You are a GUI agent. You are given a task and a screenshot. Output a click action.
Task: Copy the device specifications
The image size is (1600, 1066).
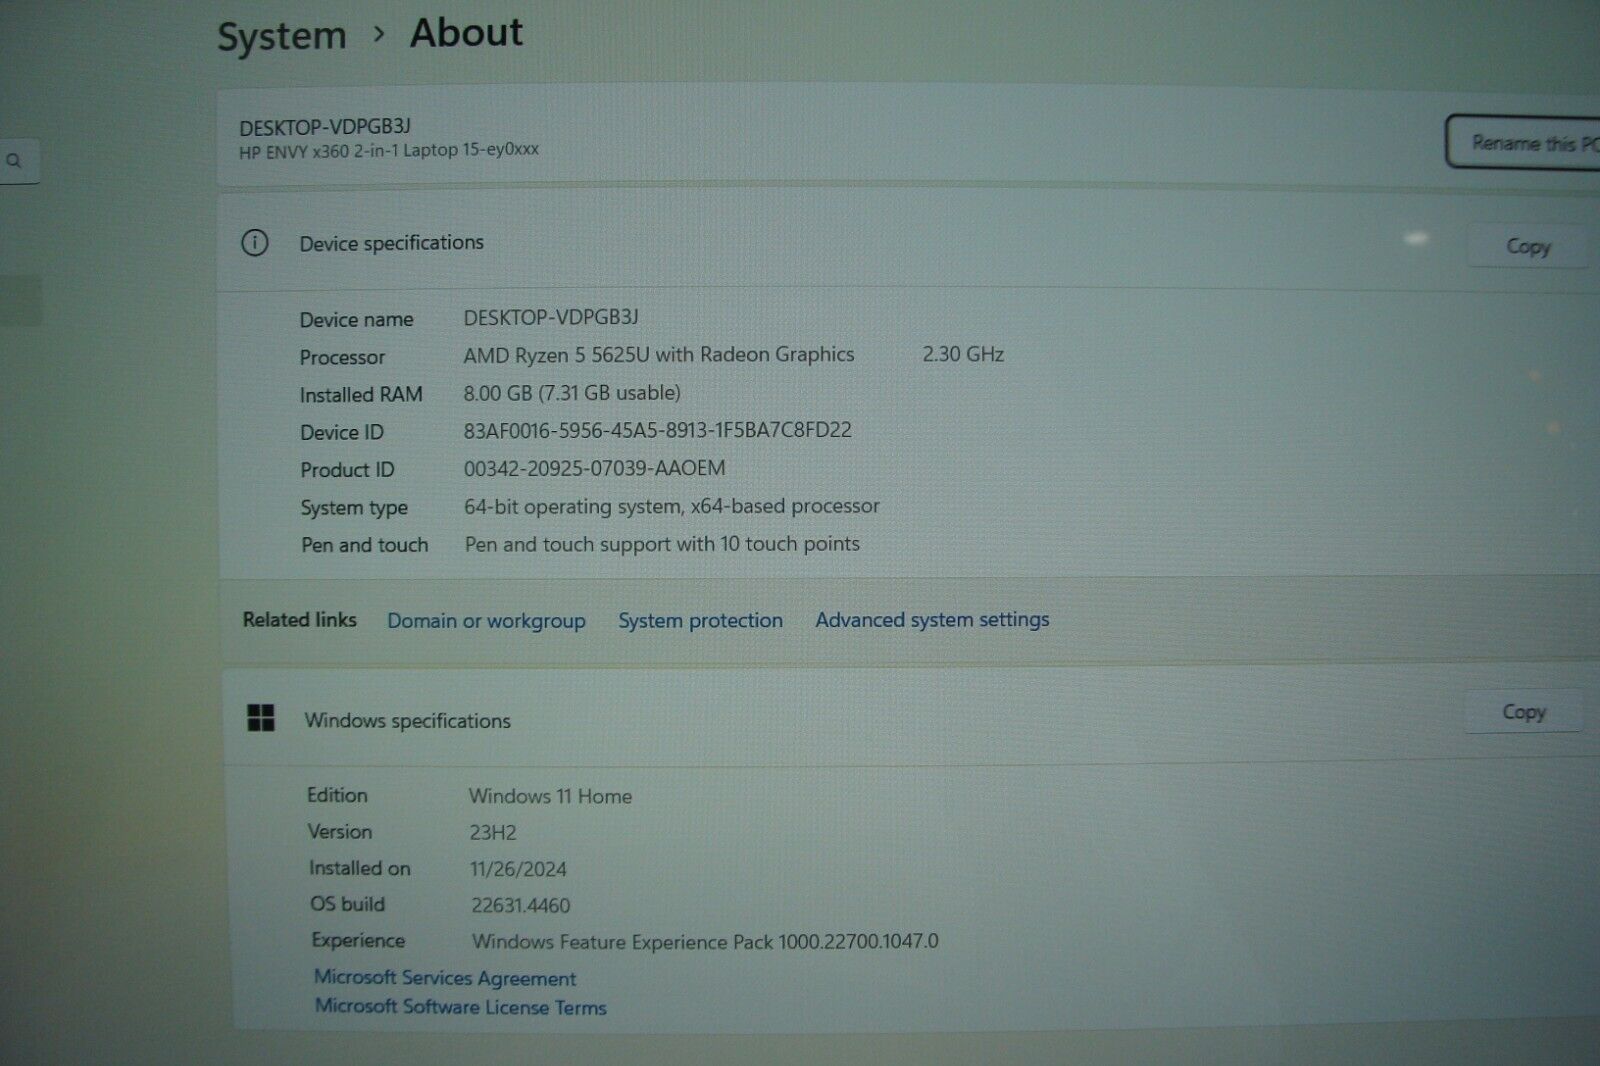point(1527,246)
